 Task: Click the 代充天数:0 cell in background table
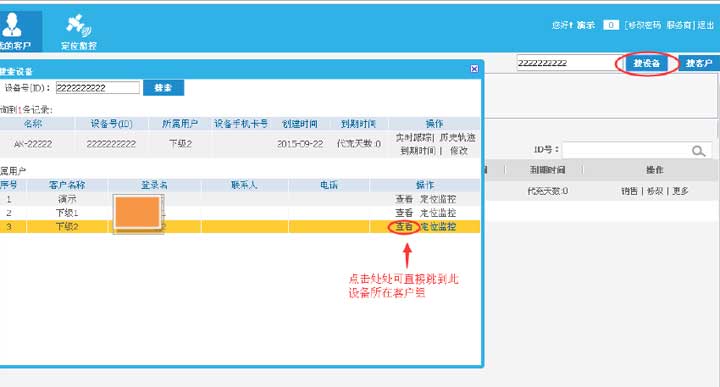(547, 191)
